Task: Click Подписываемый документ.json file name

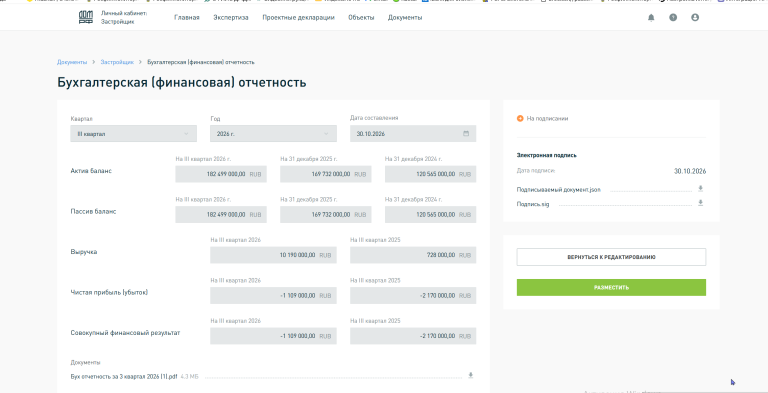Action: [x=558, y=190]
